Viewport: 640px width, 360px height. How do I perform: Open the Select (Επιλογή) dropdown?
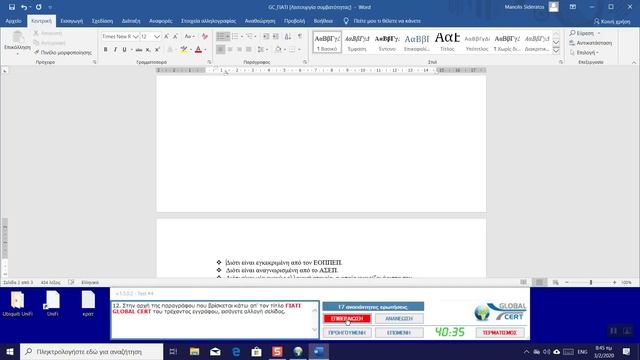pyautogui.click(x=584, y=53)
